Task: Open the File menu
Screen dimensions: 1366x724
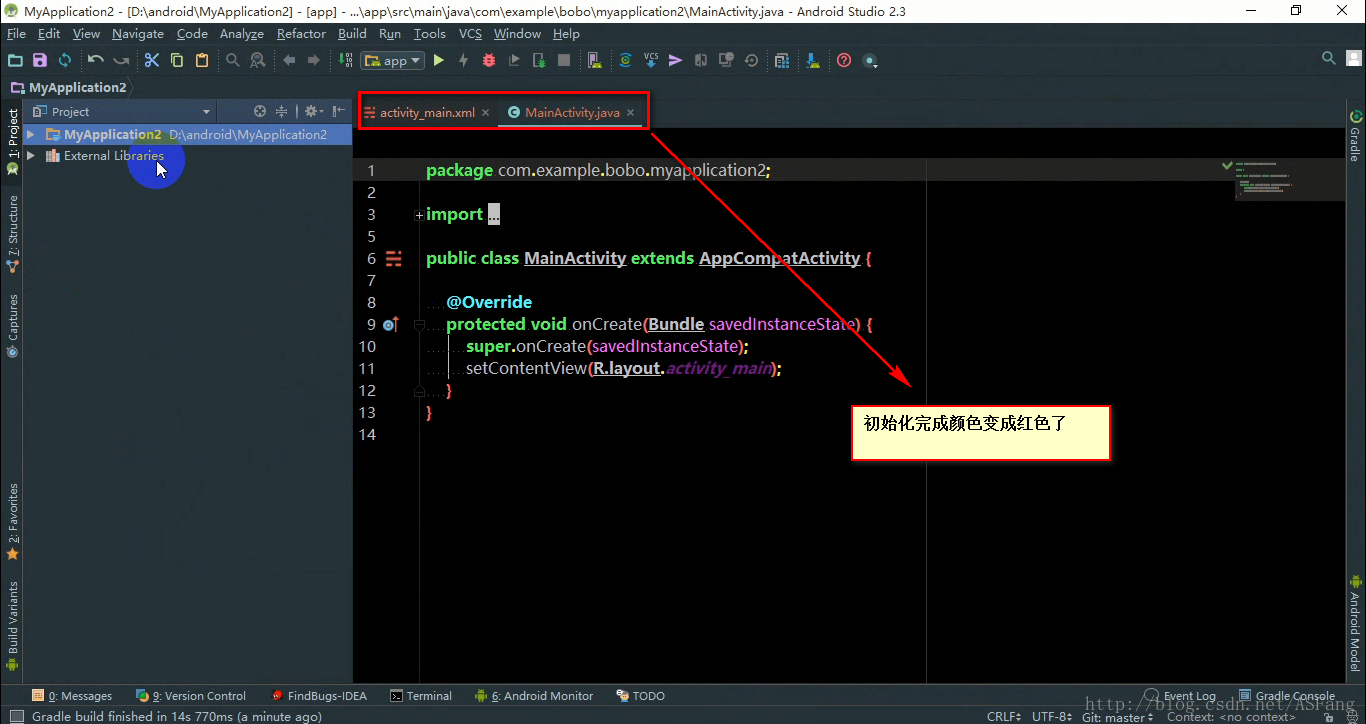Action: coord(16,33)
